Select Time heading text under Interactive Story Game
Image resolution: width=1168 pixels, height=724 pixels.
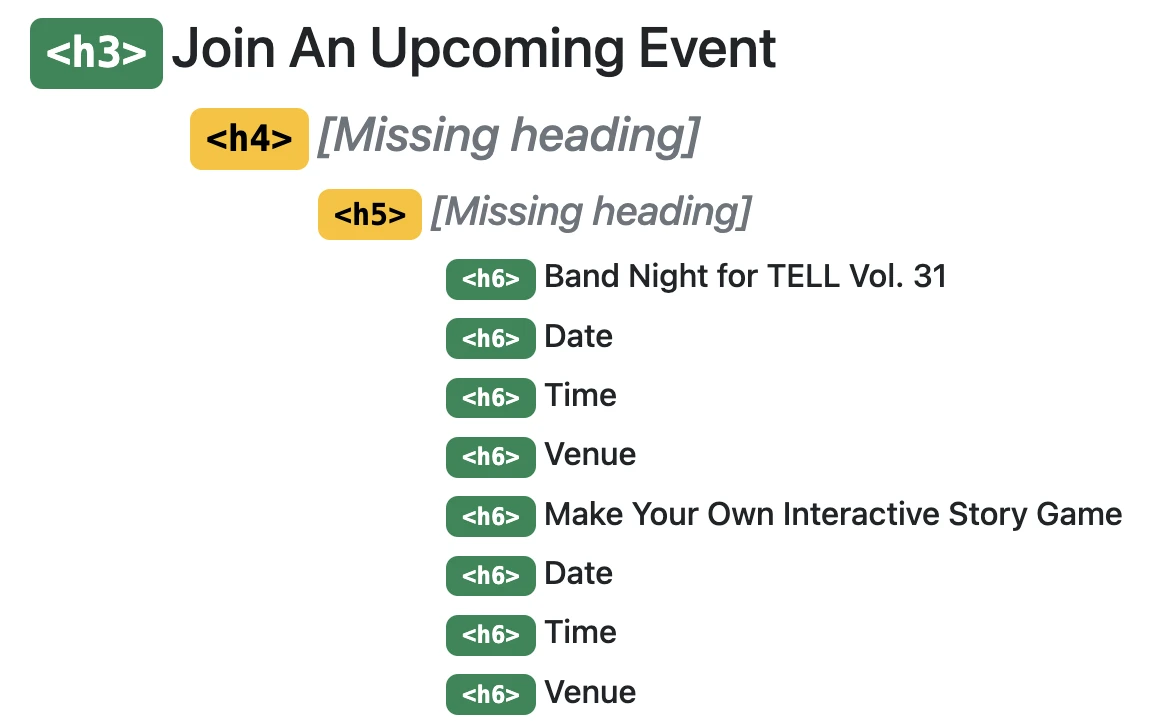point(580,633)
